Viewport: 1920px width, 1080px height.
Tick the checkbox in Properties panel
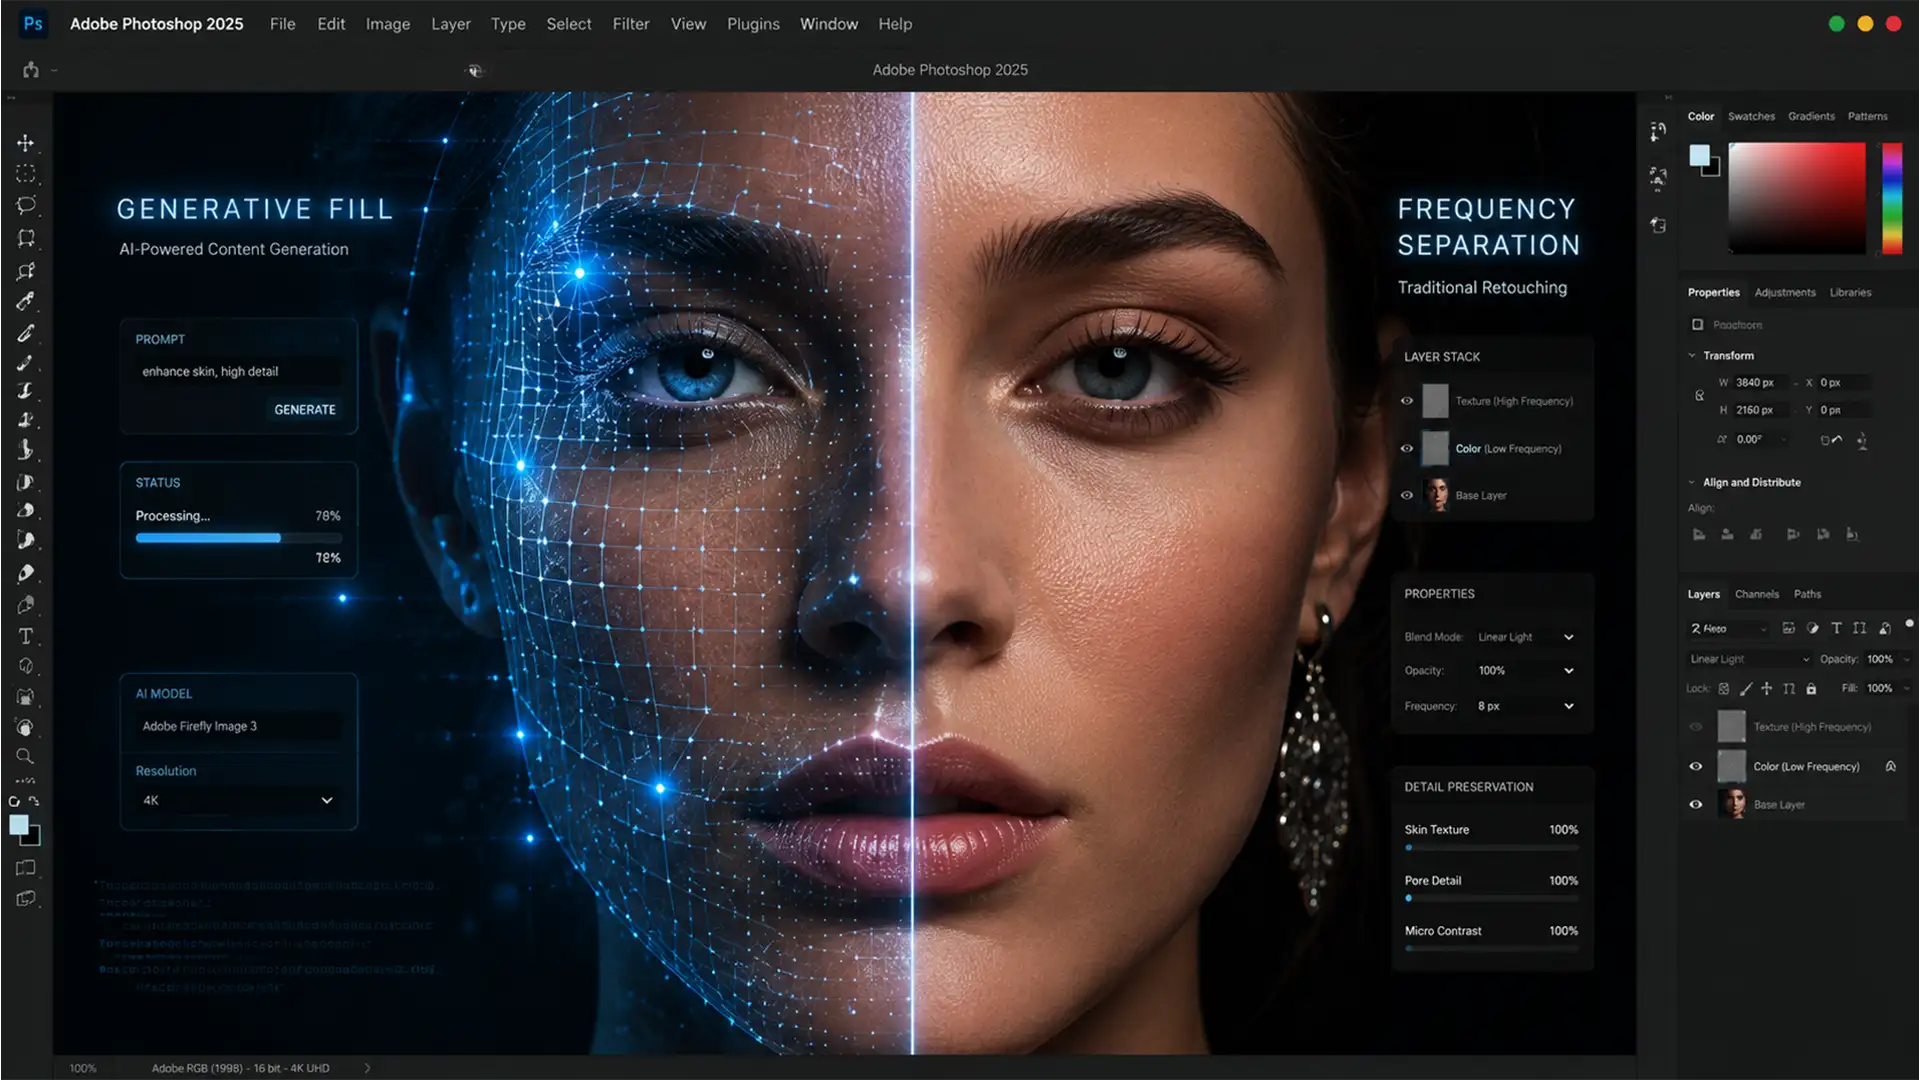[x=1697, y=324]
